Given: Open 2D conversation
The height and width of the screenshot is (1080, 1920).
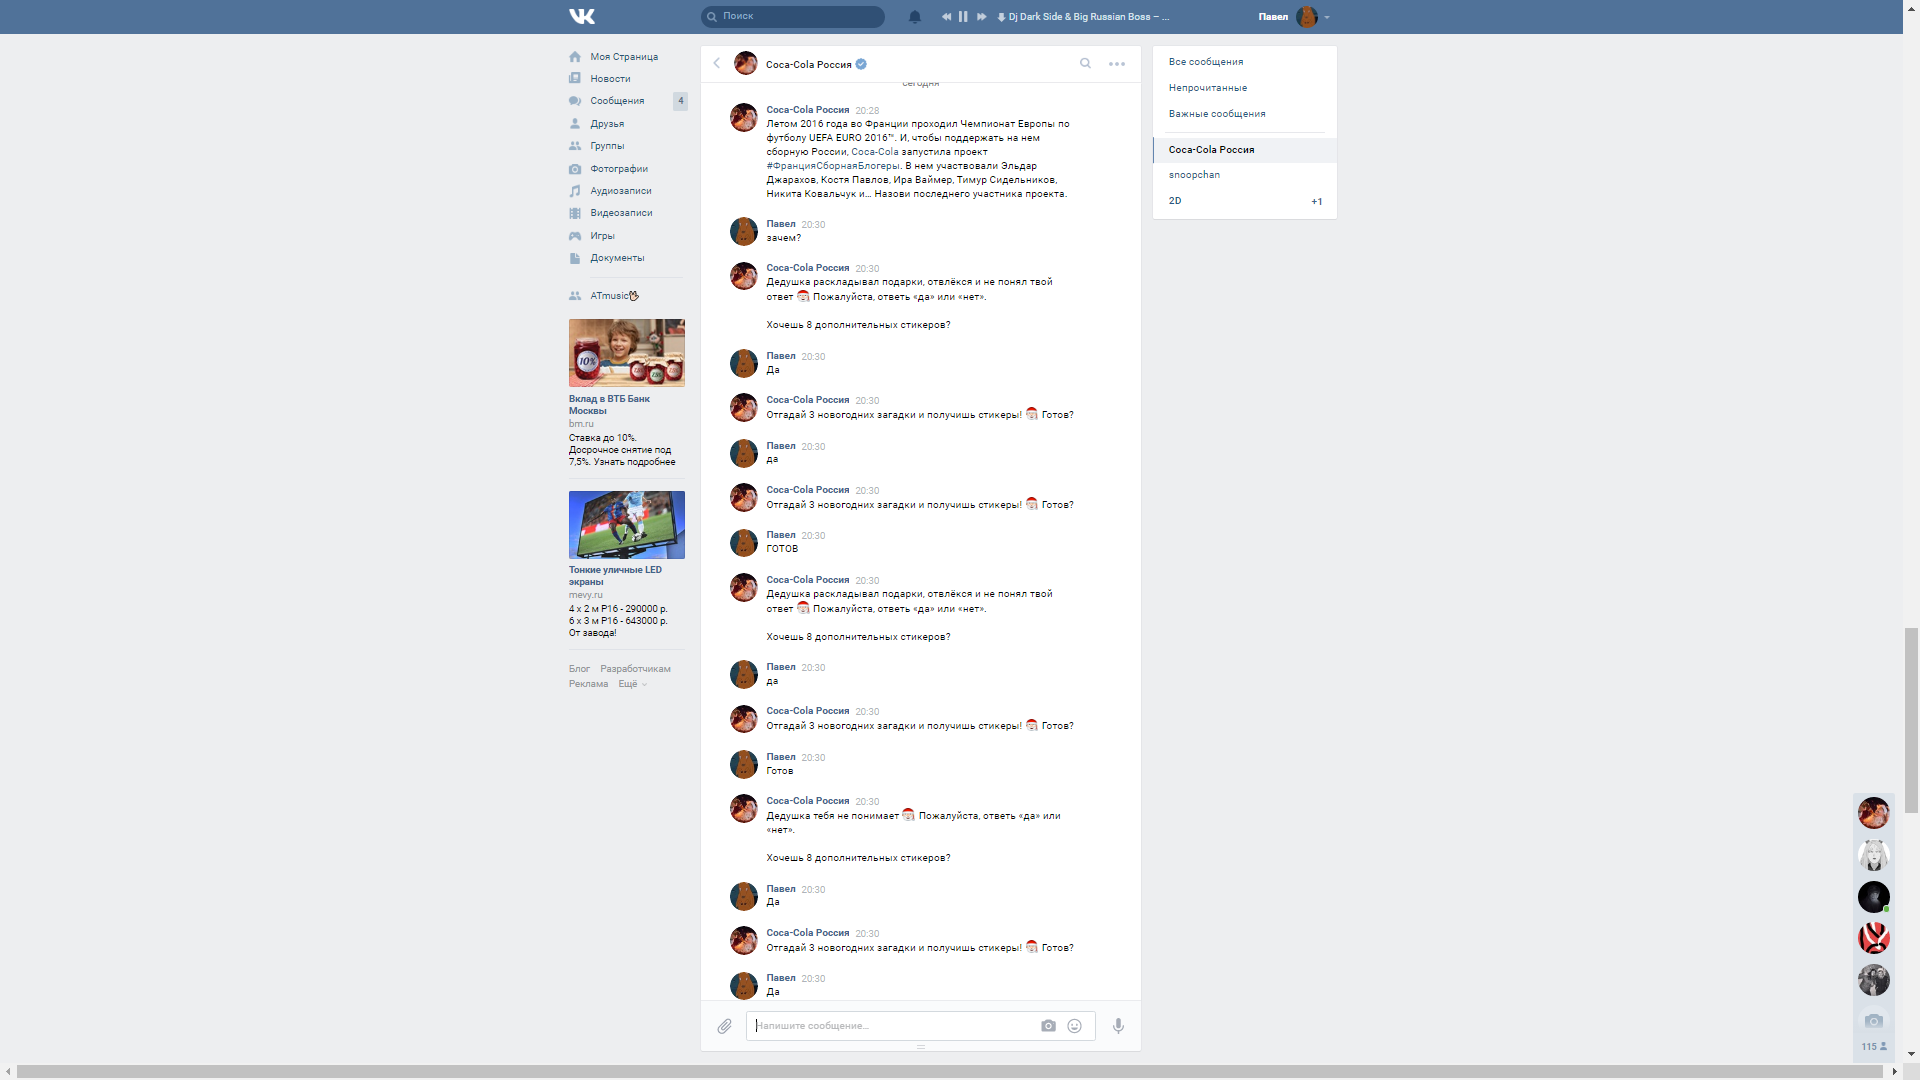Looking at the screenshot, I should click(1245, 201).
